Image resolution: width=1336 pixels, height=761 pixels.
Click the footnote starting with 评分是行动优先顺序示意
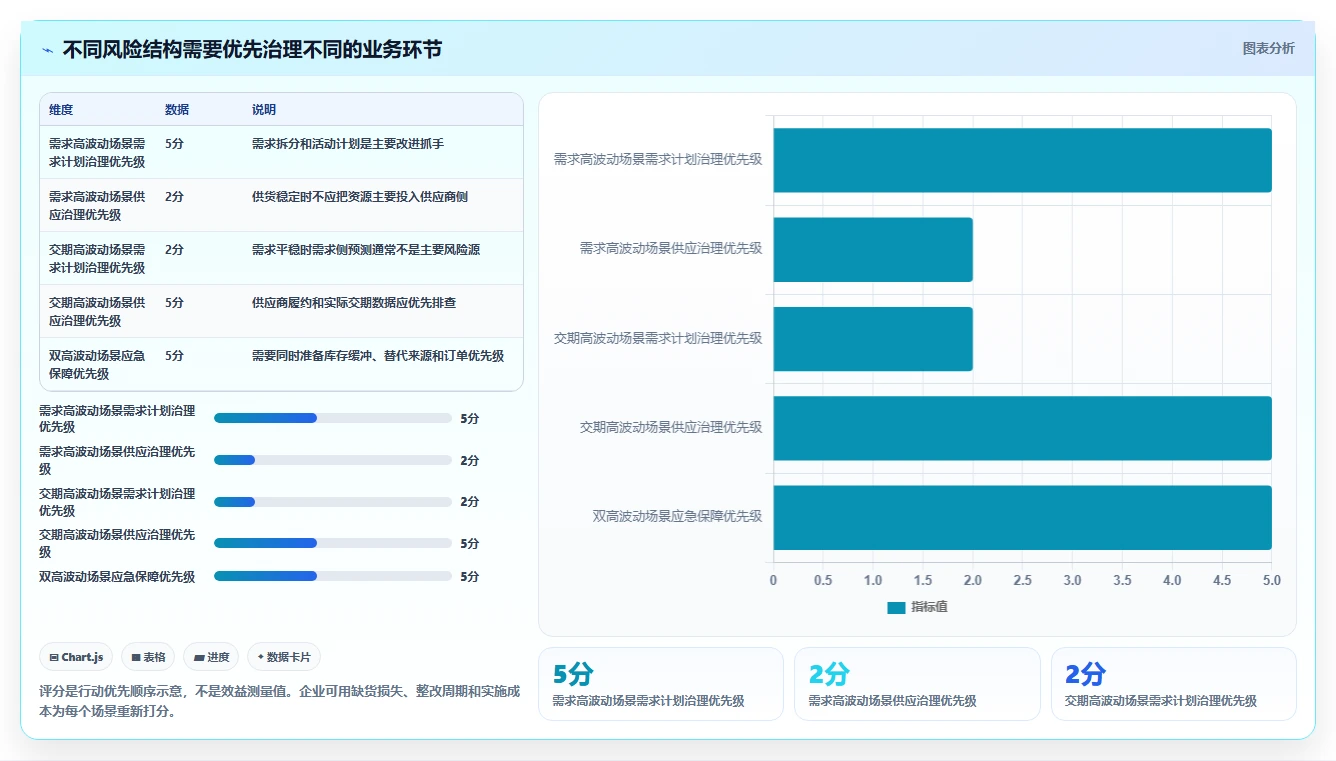(279, 702)
